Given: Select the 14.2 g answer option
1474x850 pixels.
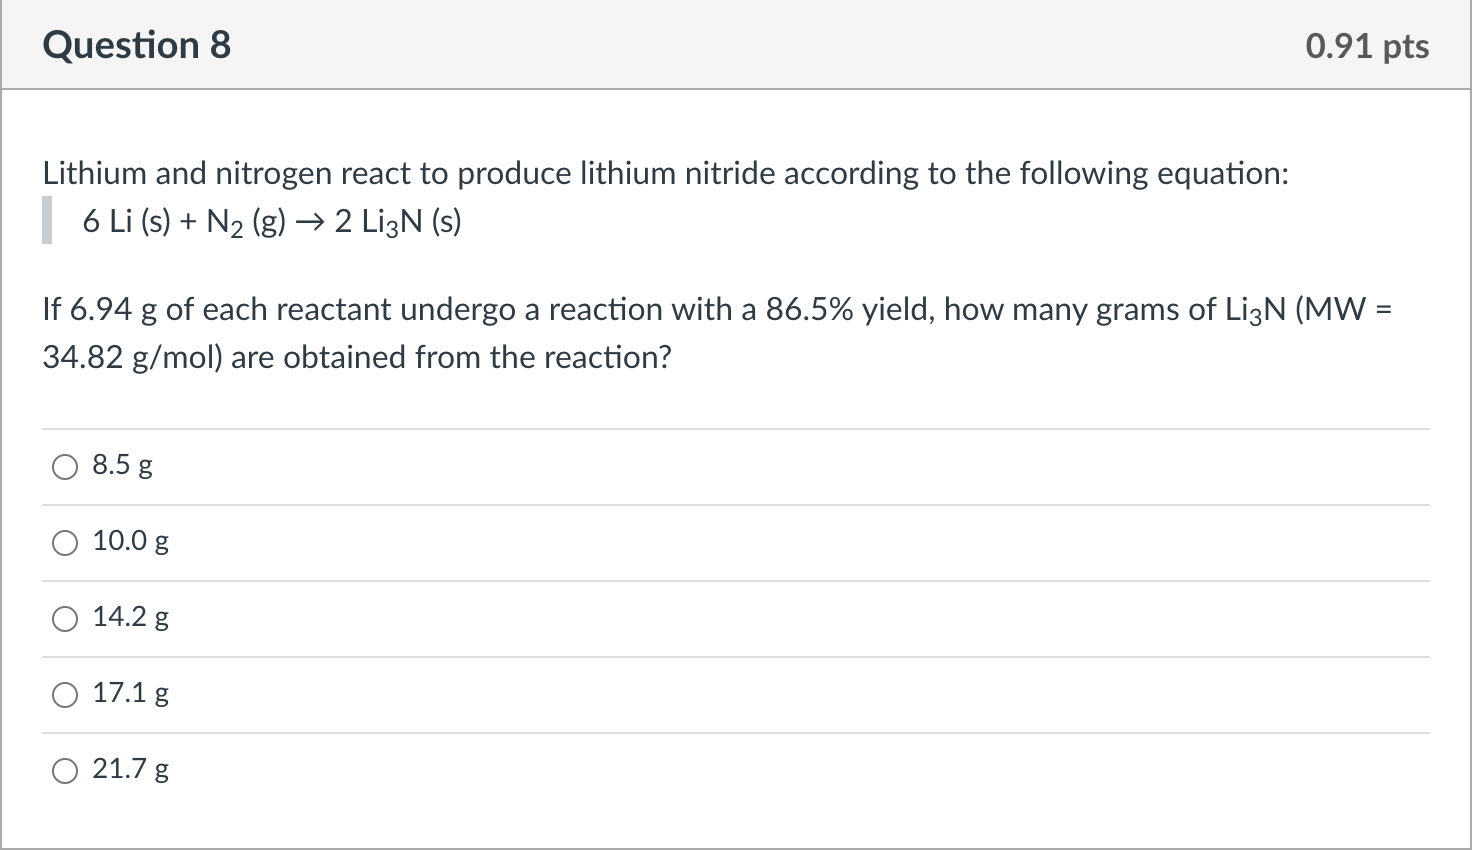Looking at the screenshot, I should 64,618.
